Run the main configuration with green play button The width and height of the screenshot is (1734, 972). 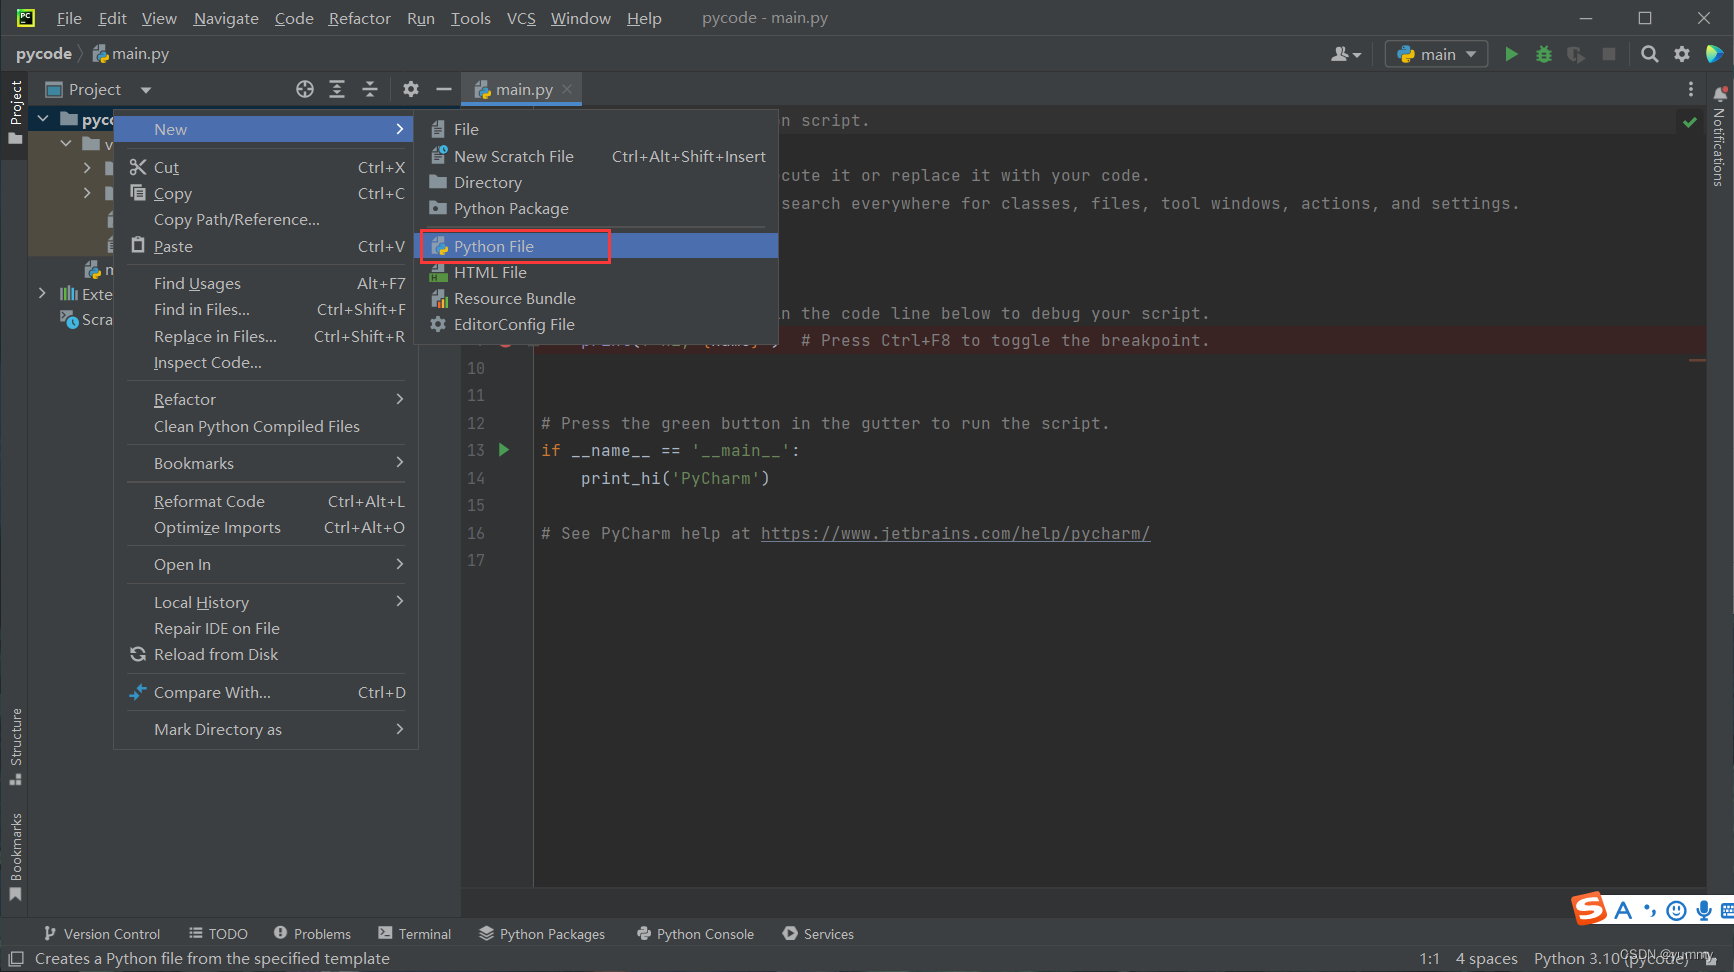pyautogui.click(x=1511, y=54)
